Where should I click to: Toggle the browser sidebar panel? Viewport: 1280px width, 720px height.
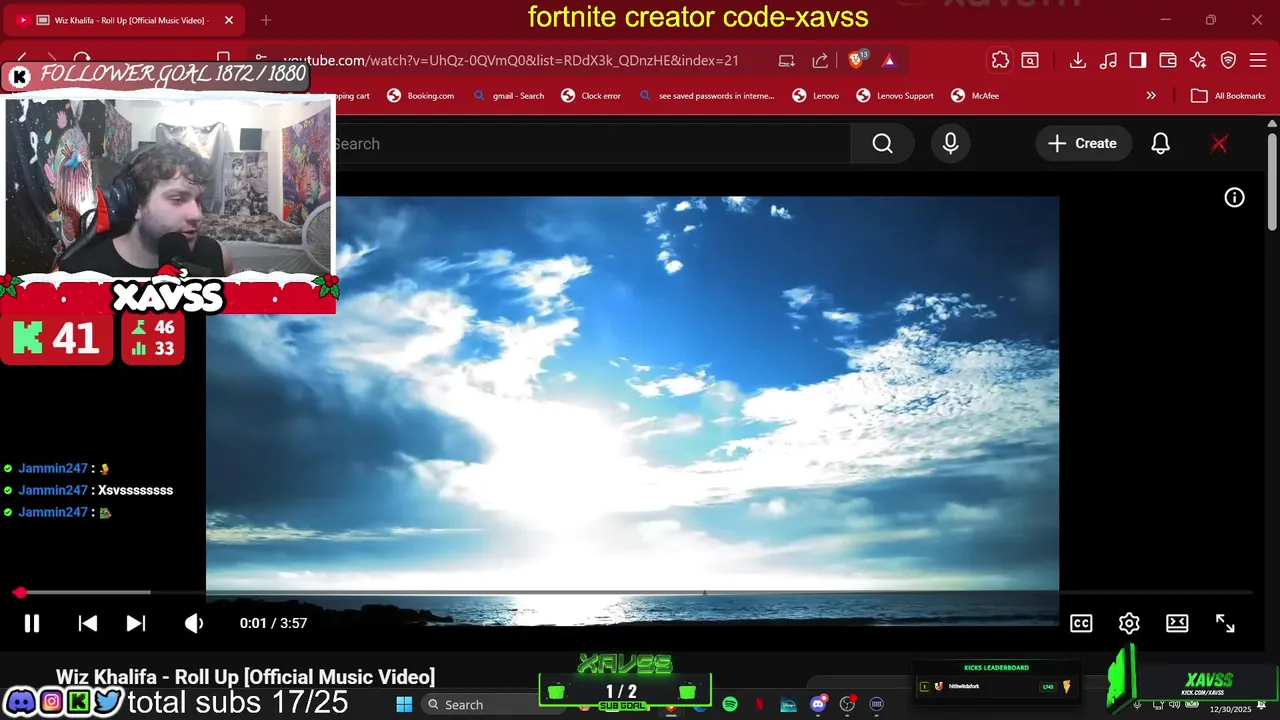(1138, 61)
